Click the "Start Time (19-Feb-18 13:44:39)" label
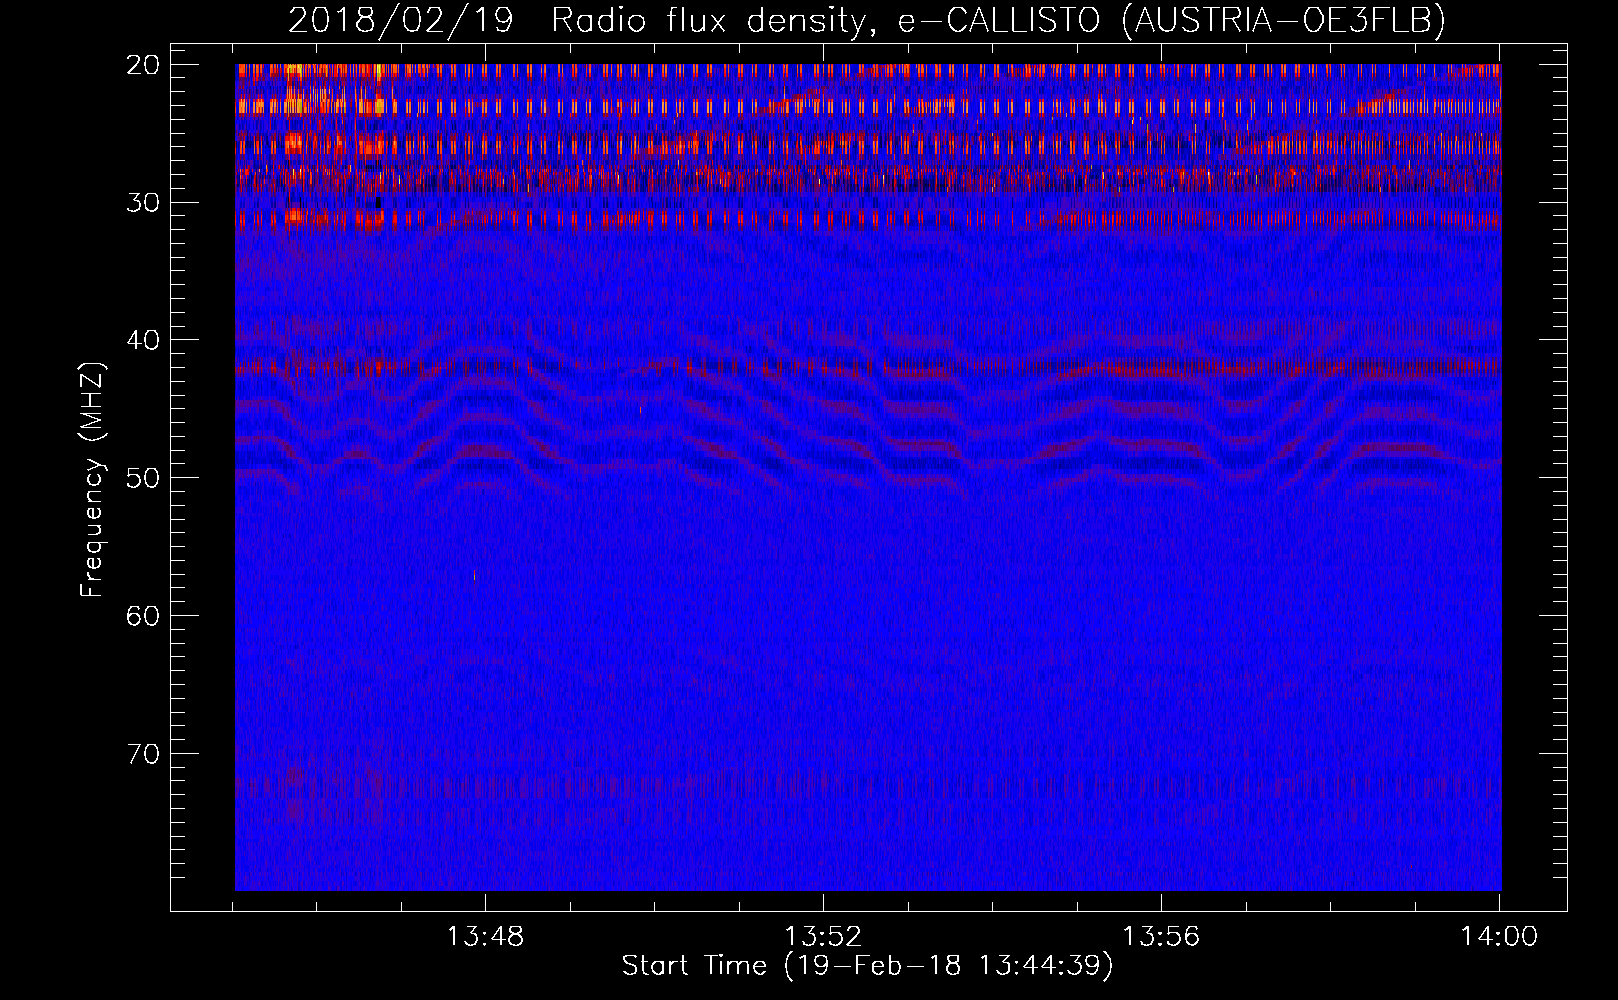 (867, 966)
